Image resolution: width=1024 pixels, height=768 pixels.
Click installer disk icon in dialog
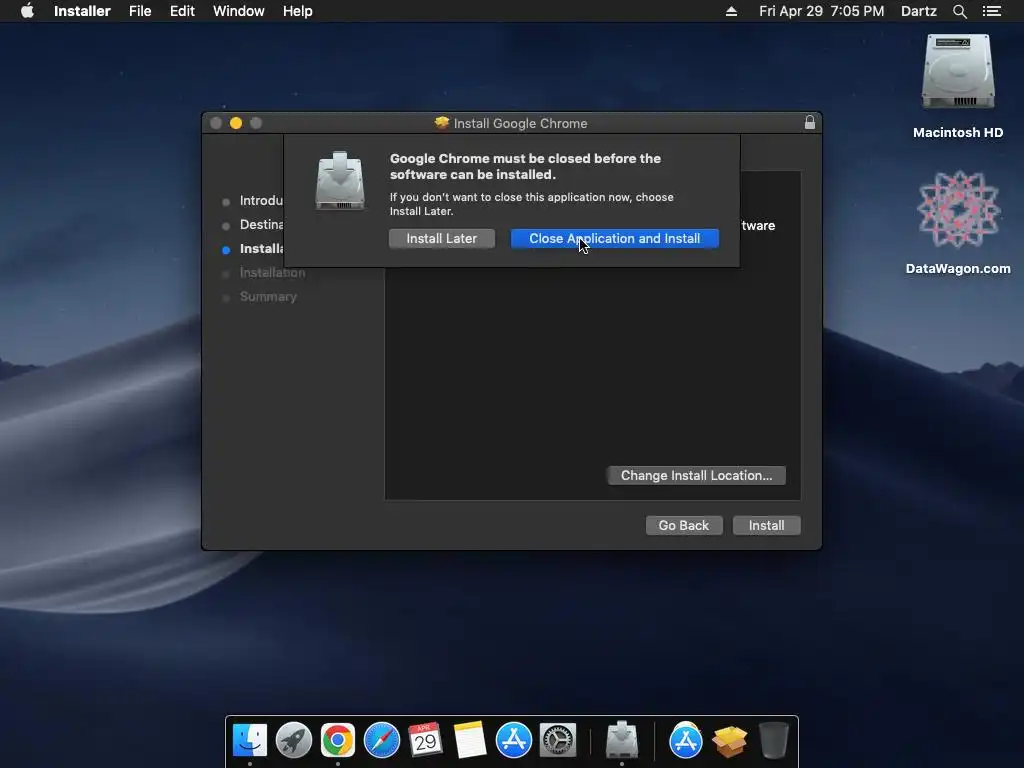[340, 181]
